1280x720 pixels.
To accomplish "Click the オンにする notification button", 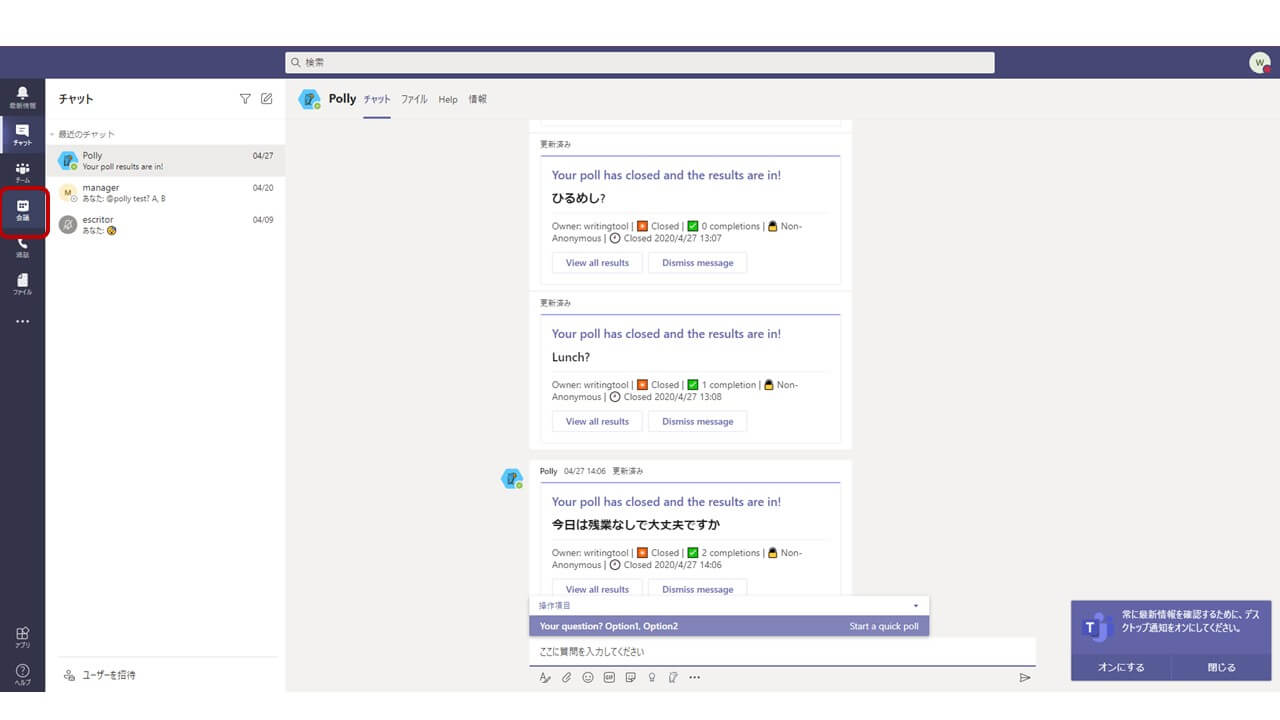I will click(x=1120, y=667).
